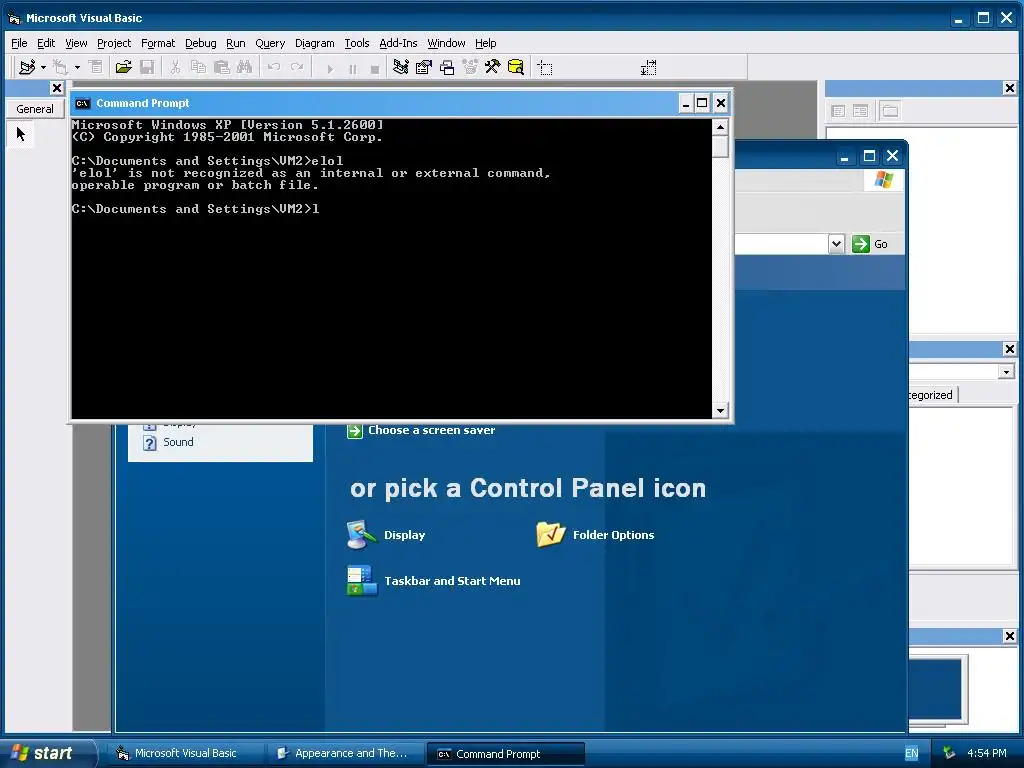
Task: Open the Add Project dropdown arrow
Action: 43,67
